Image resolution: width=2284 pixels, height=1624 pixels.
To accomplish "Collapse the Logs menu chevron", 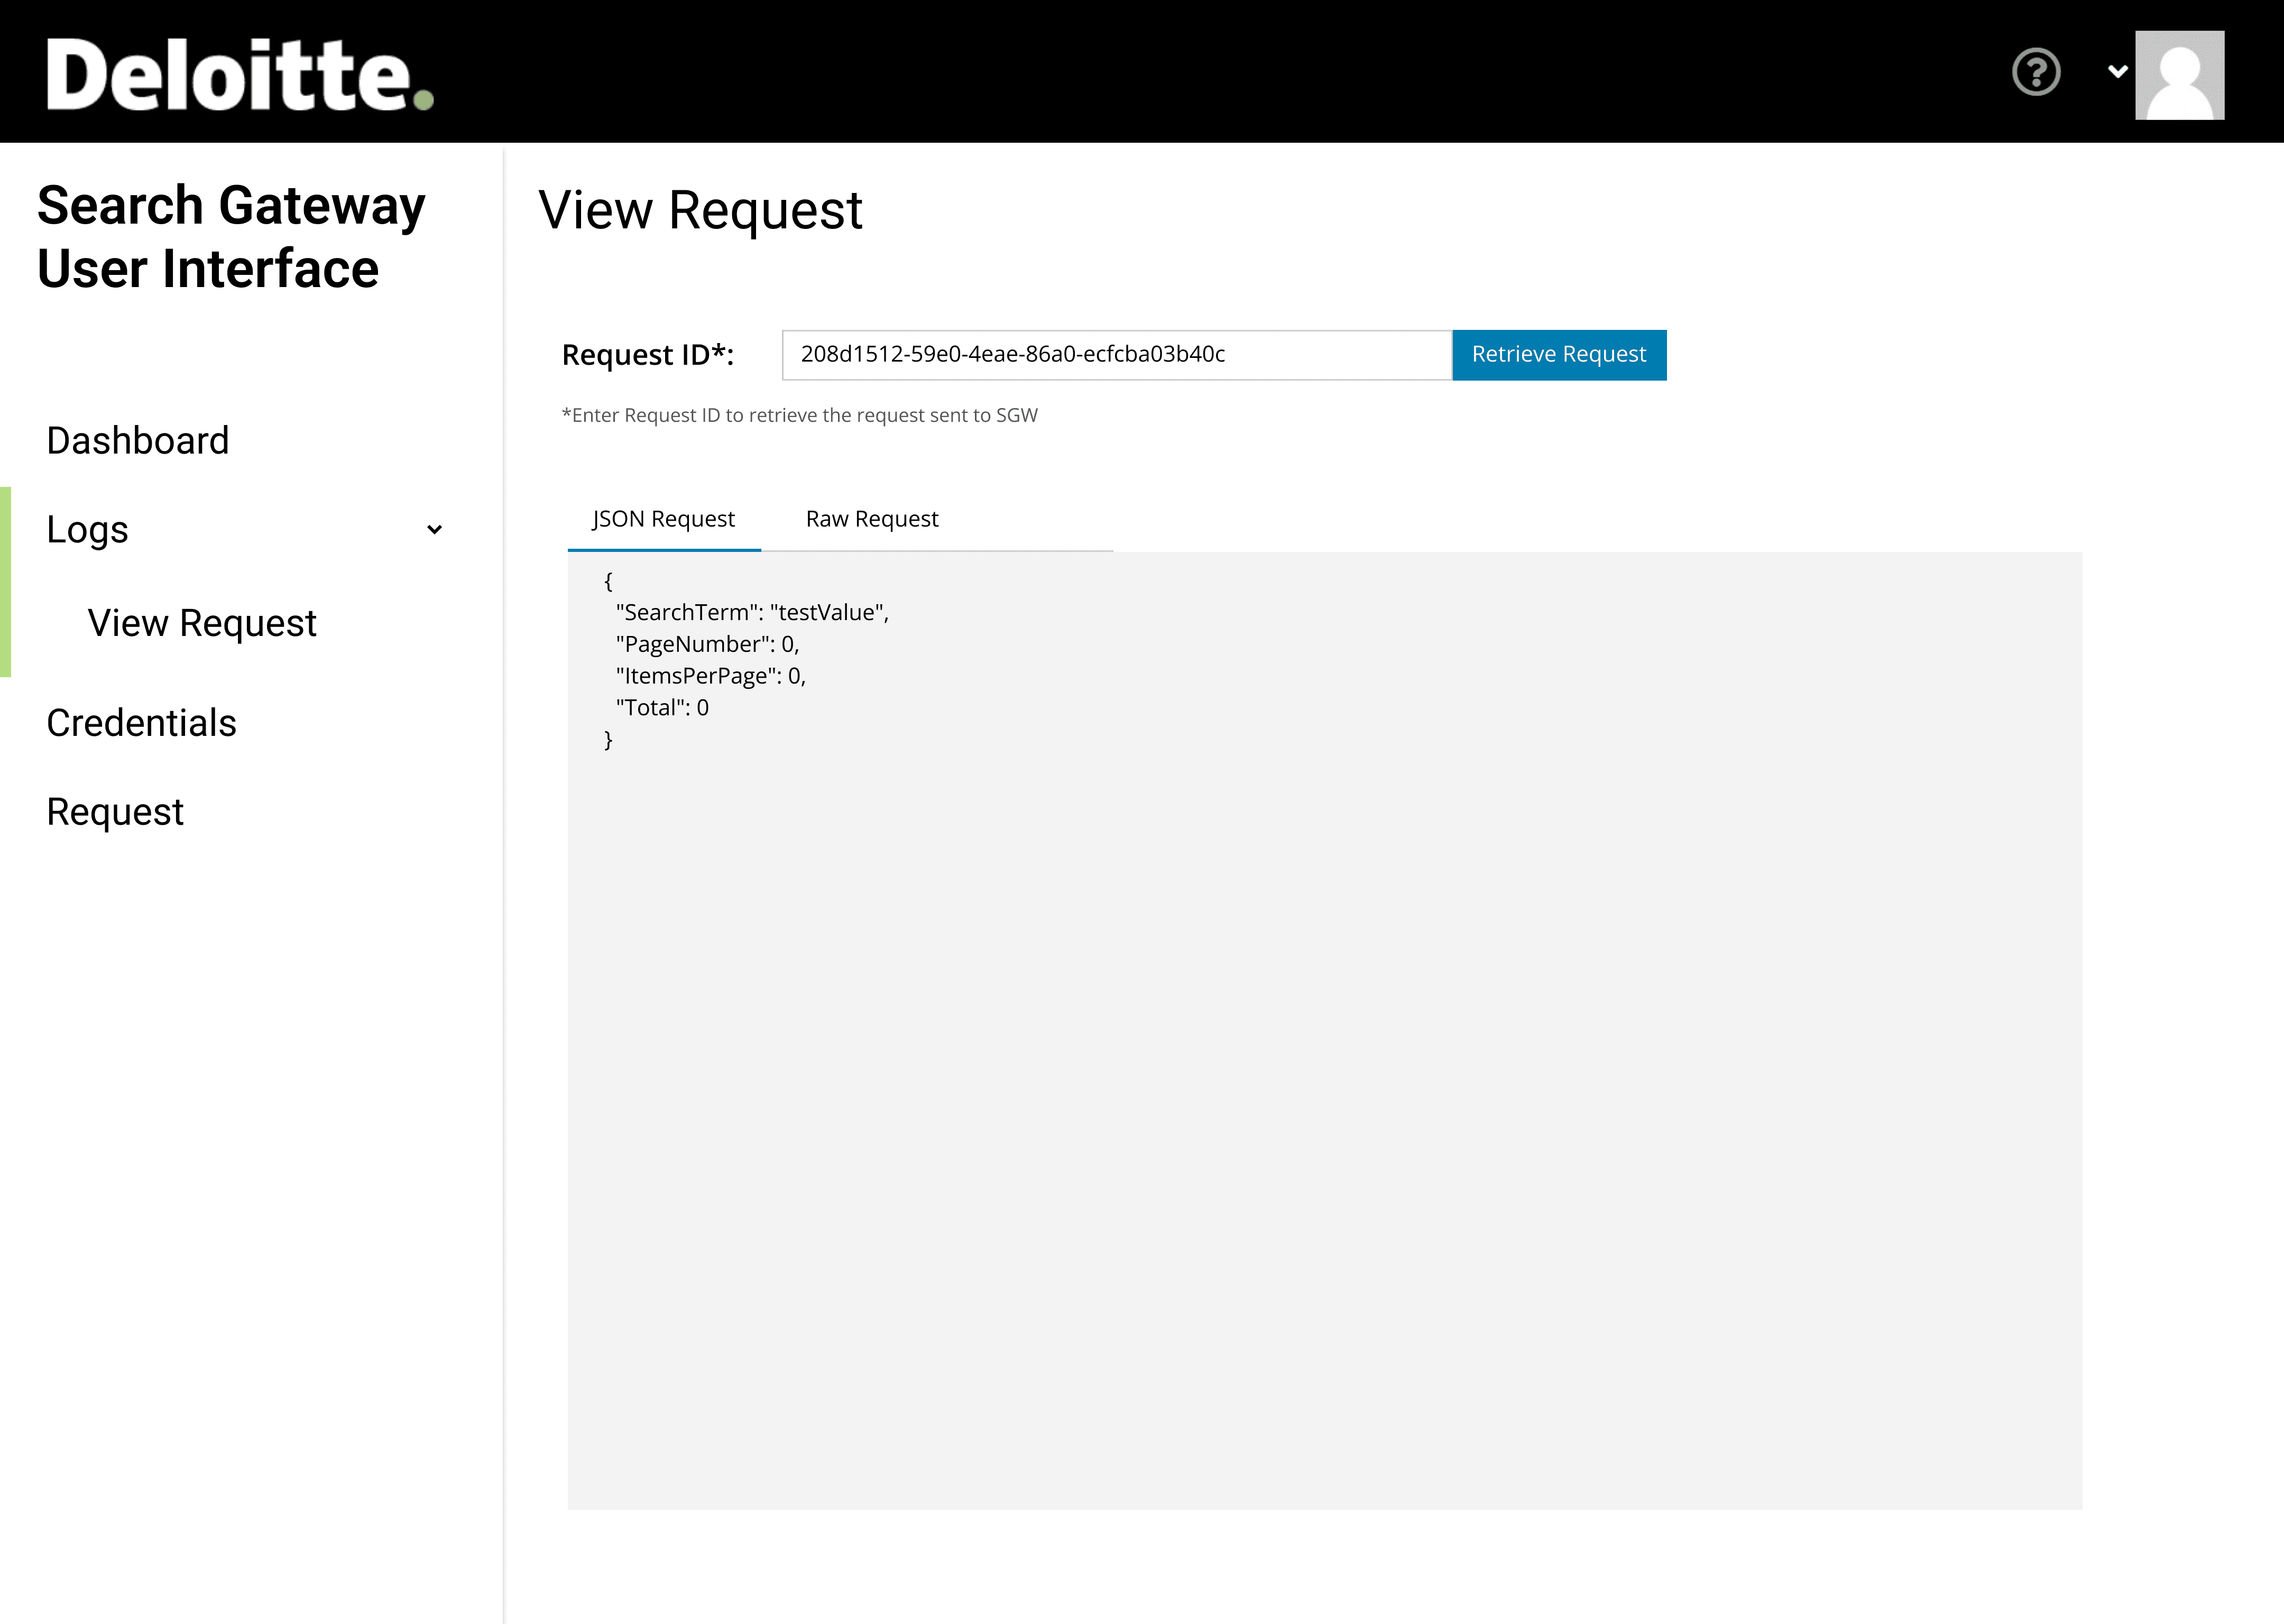I will 434,530.
